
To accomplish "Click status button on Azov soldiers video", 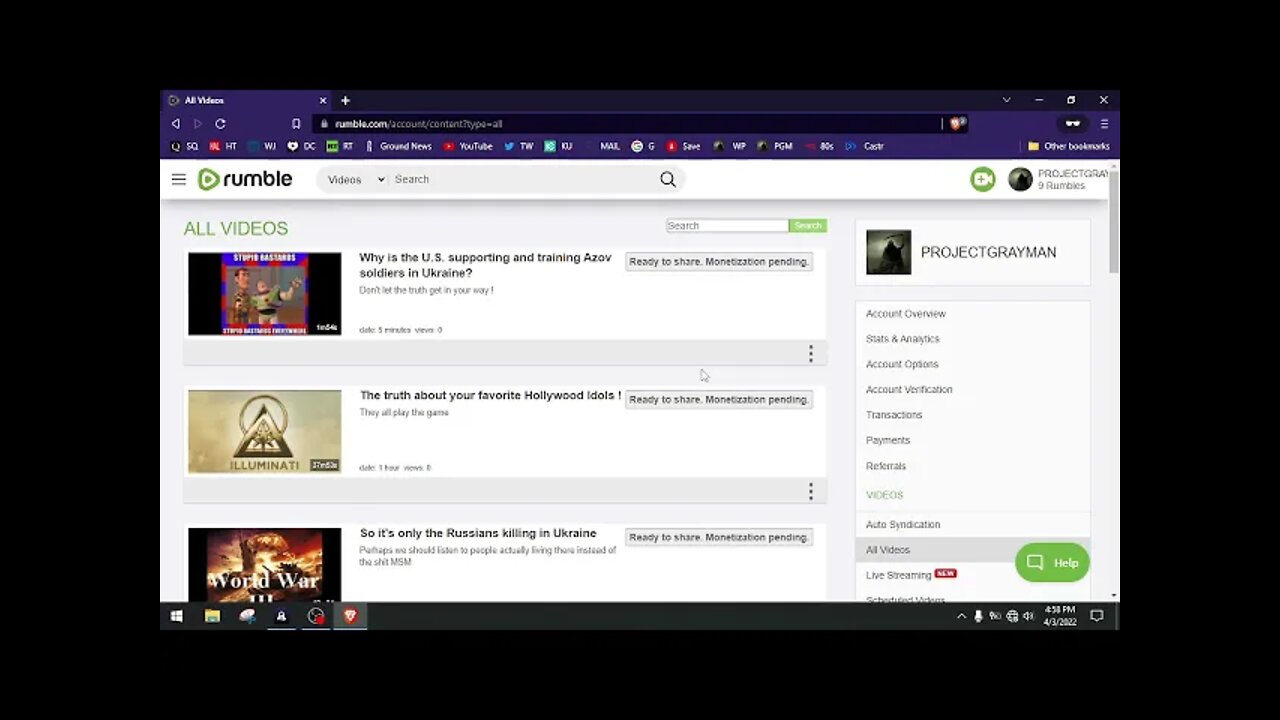I will coord(719,262).
